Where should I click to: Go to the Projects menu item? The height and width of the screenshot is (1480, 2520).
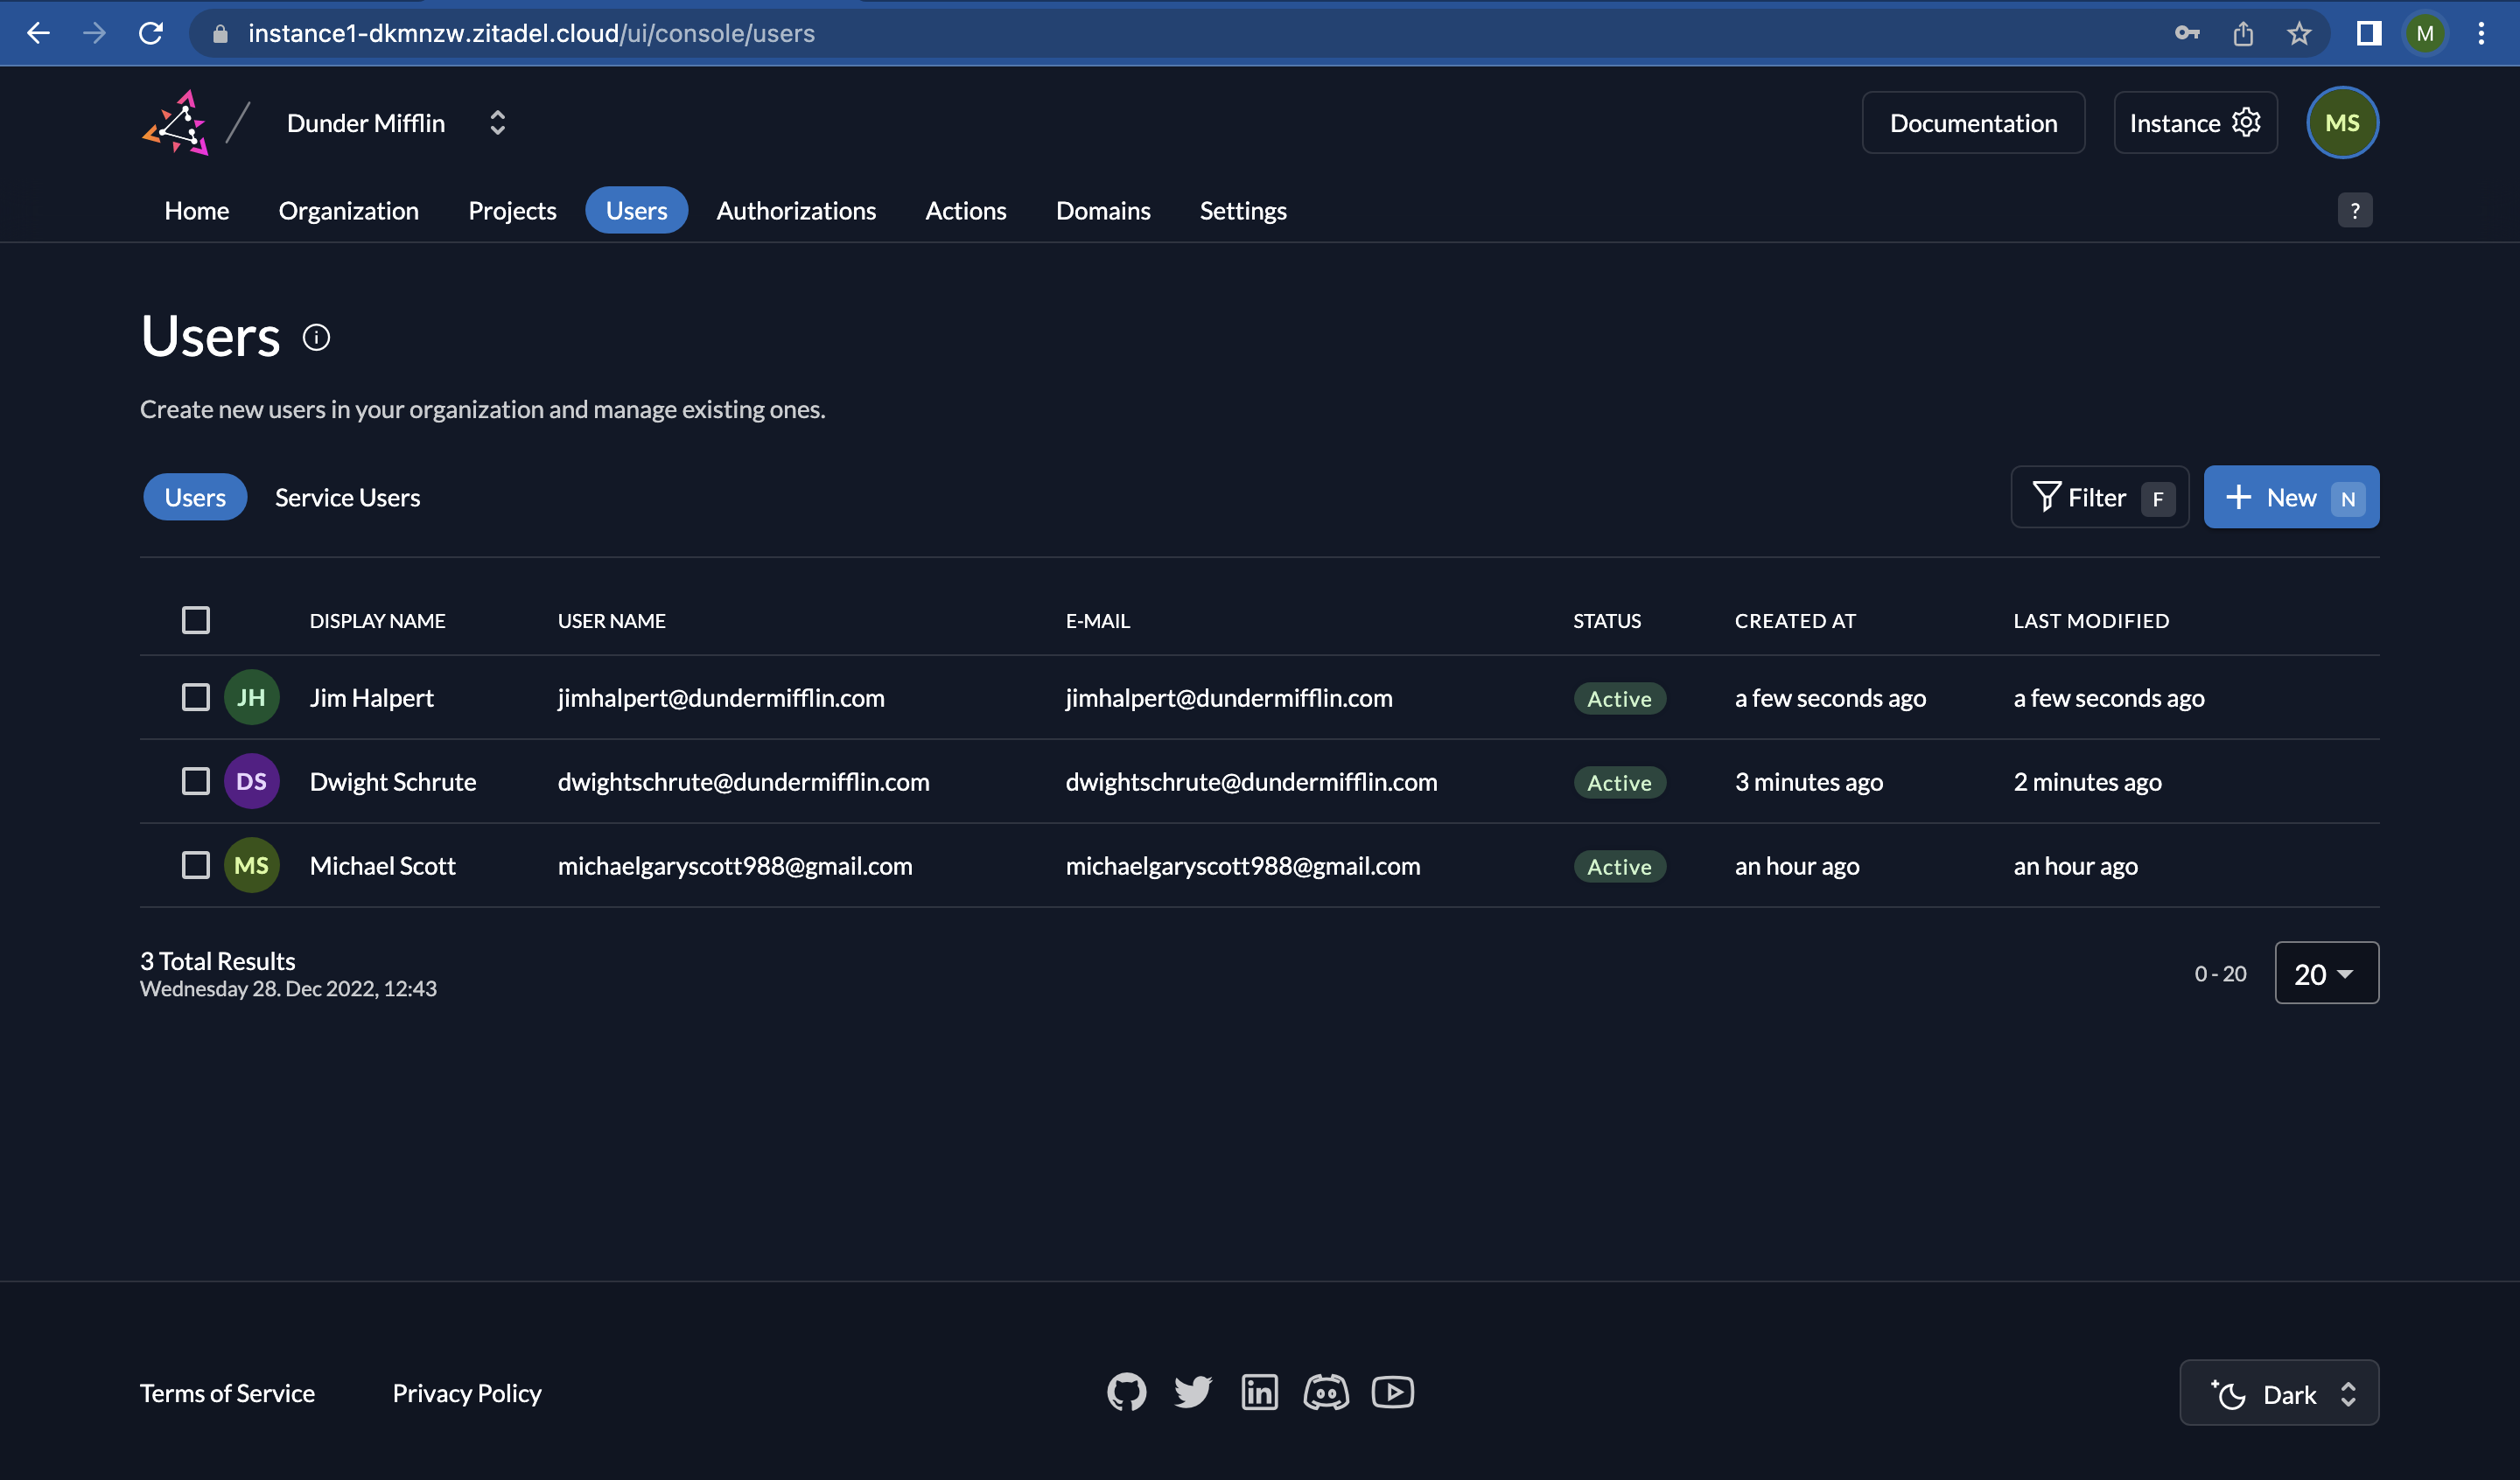pos(512,211)
